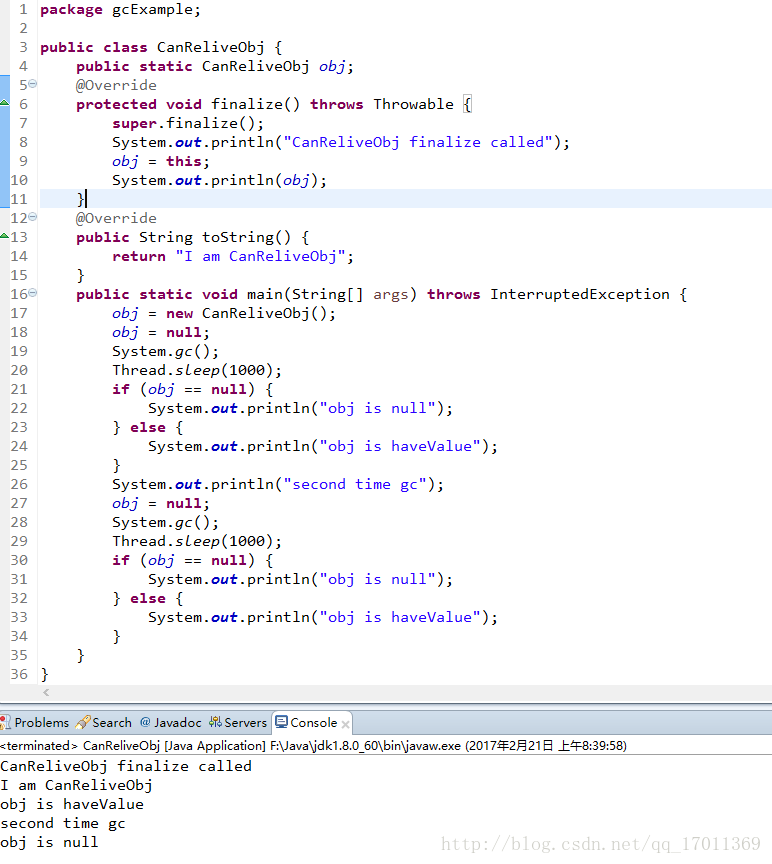
Task: Click the class name CanReliveObj on line 3
Action: tap(210, 47)
